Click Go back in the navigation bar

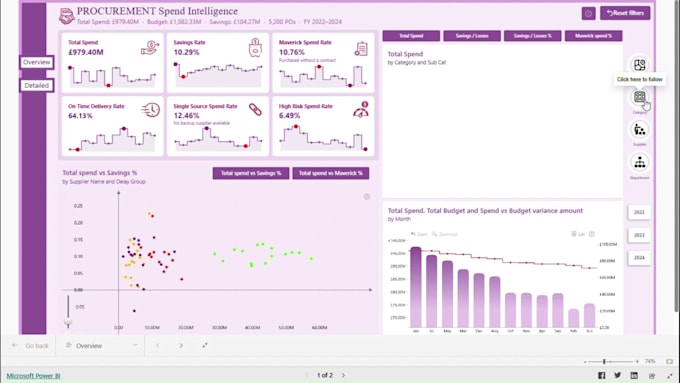30,346
